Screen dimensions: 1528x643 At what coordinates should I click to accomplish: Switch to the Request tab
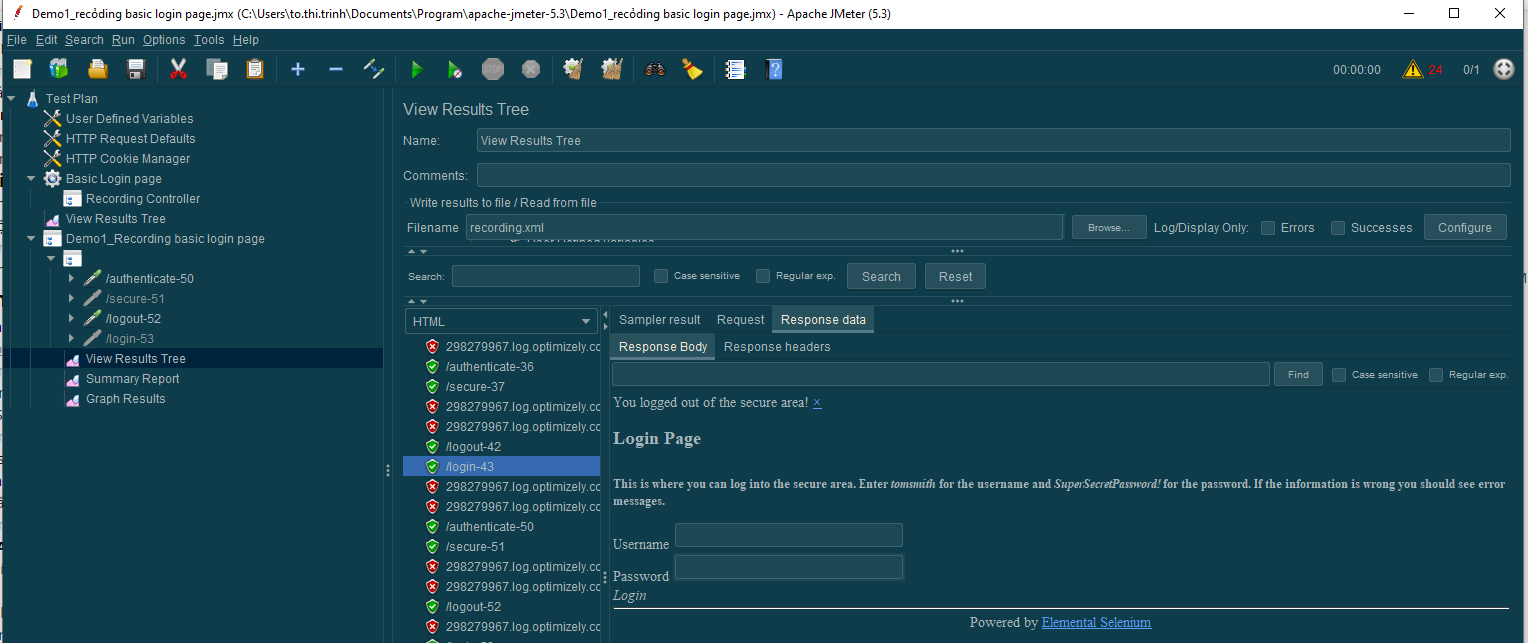tap(740, 320)
